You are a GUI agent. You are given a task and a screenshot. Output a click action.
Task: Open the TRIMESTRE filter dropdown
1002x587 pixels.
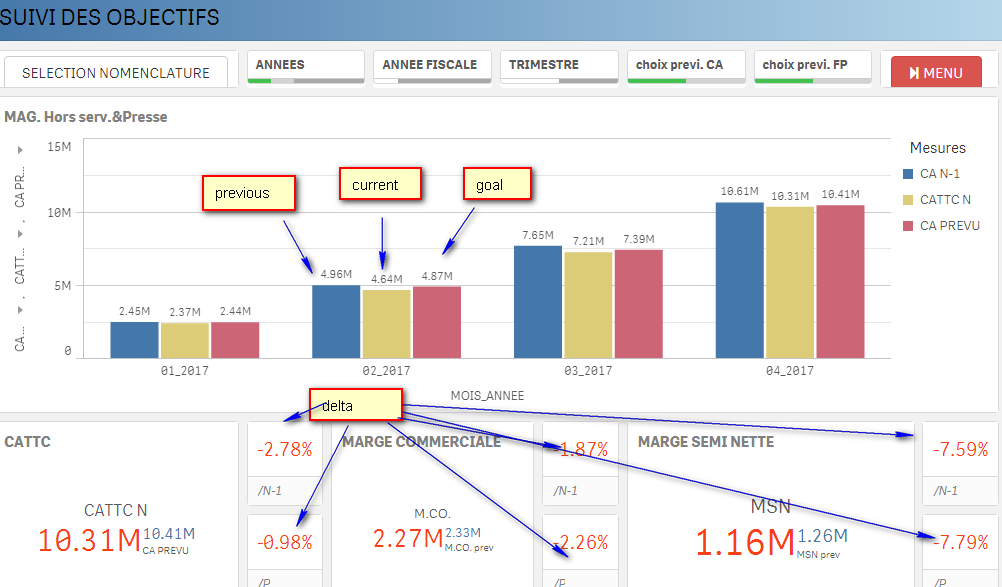[559, 66]
